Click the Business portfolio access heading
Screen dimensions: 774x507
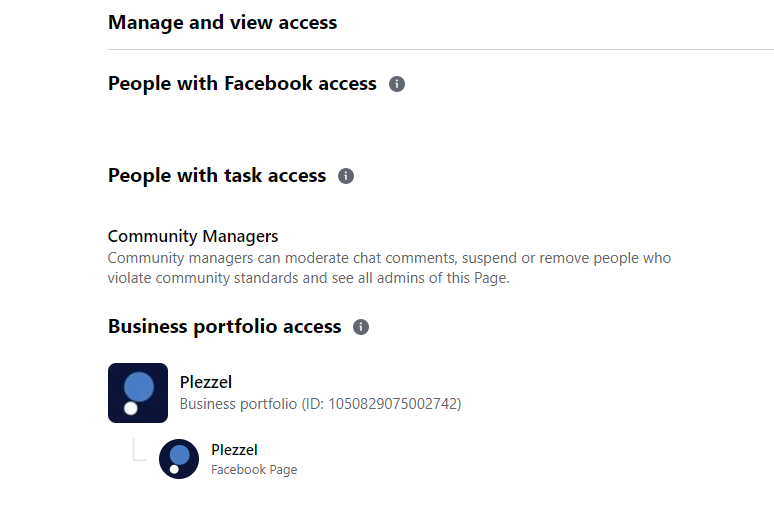coord(225,326)
